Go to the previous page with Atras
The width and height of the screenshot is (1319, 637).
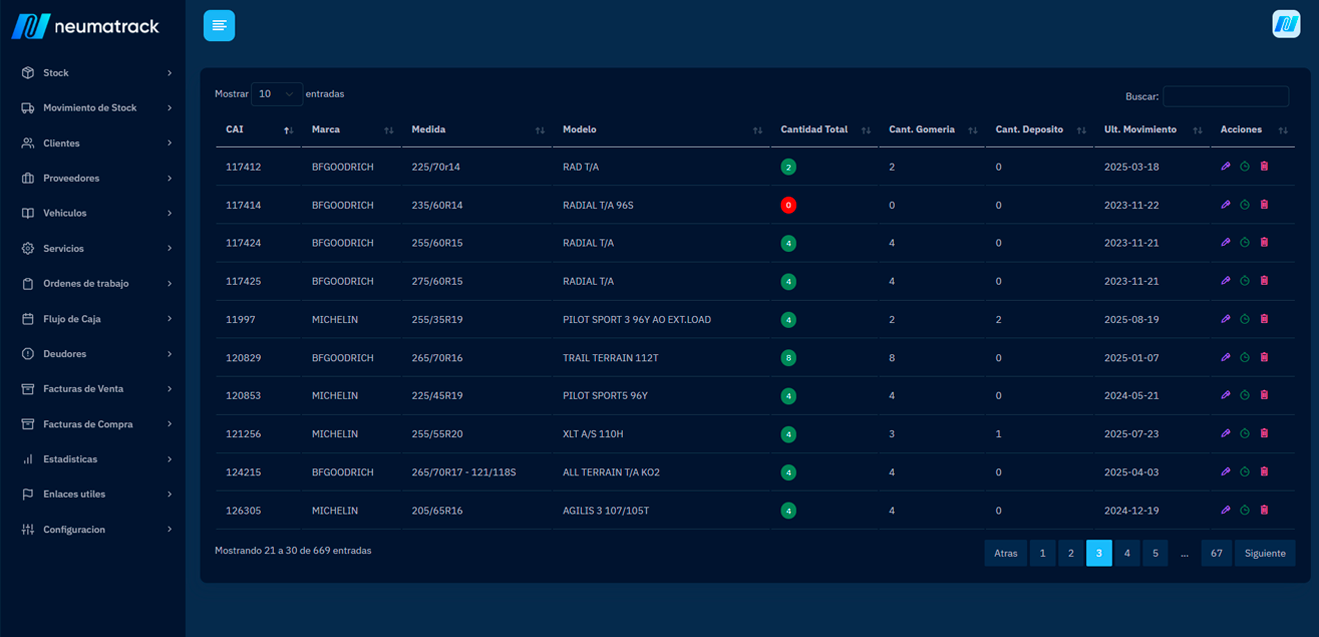pyautogui.click(x=1006, y=553)
